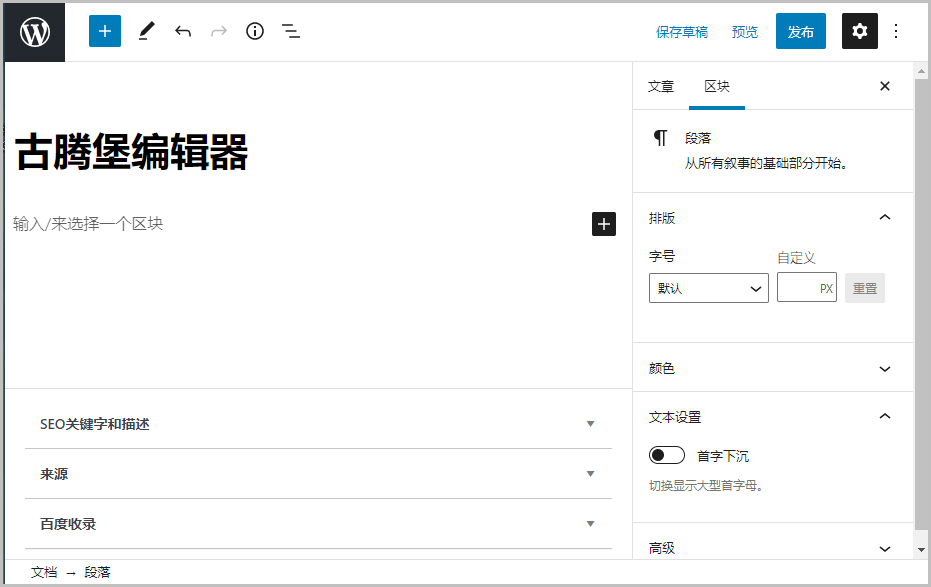Open the block inserter plus button
931x587 pixels.
pos(105,31)
